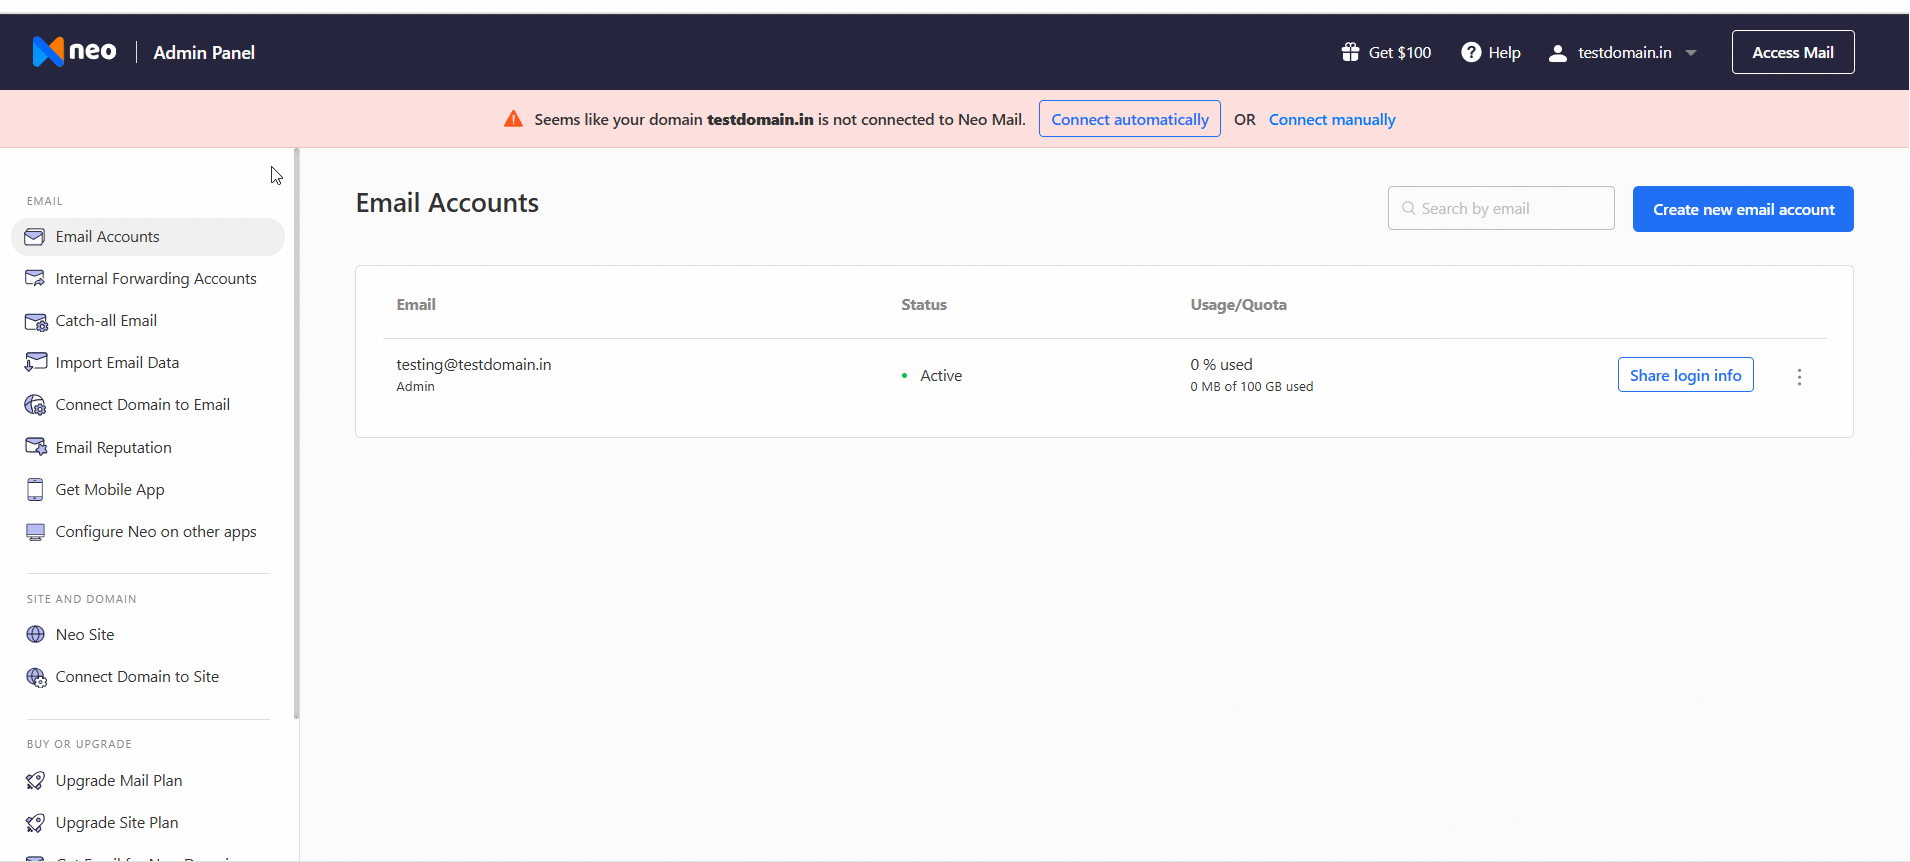Screen dimensions: 1910x862
Task: Click the Catch-all Email icon
Action: [x=36, y=321]
